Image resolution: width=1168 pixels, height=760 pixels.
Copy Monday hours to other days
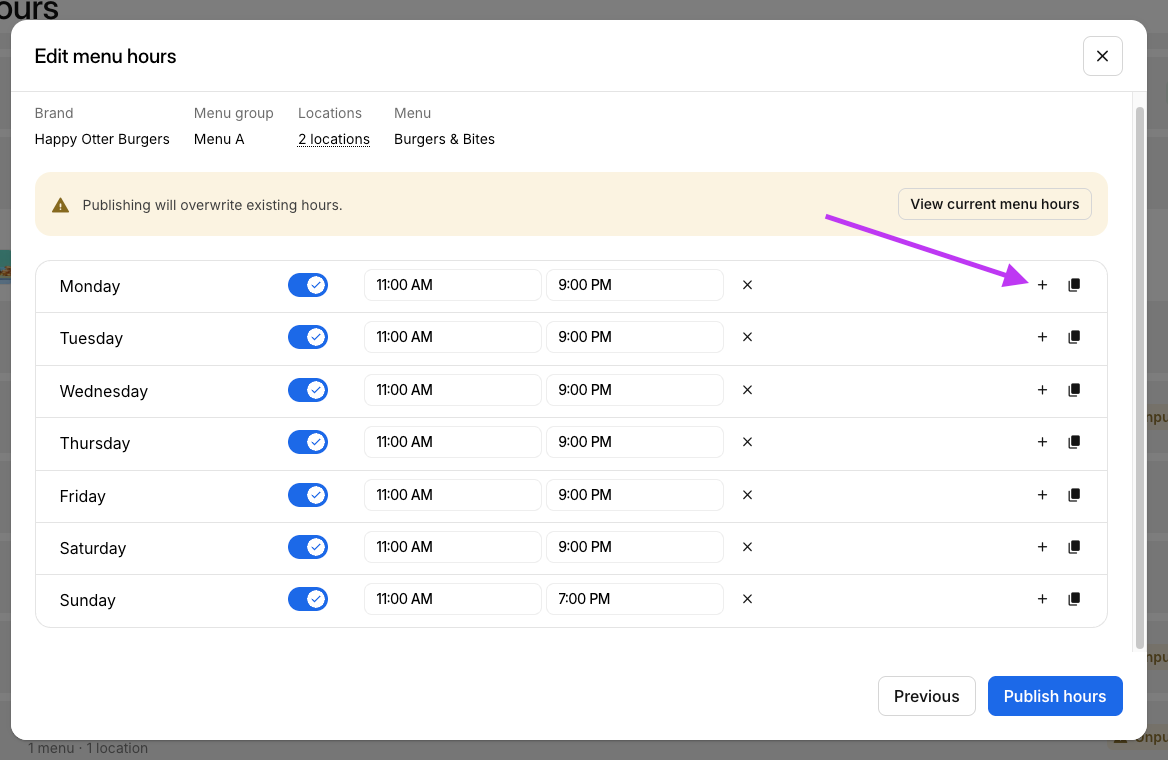pyautogui.click(x=1074, y=285)
